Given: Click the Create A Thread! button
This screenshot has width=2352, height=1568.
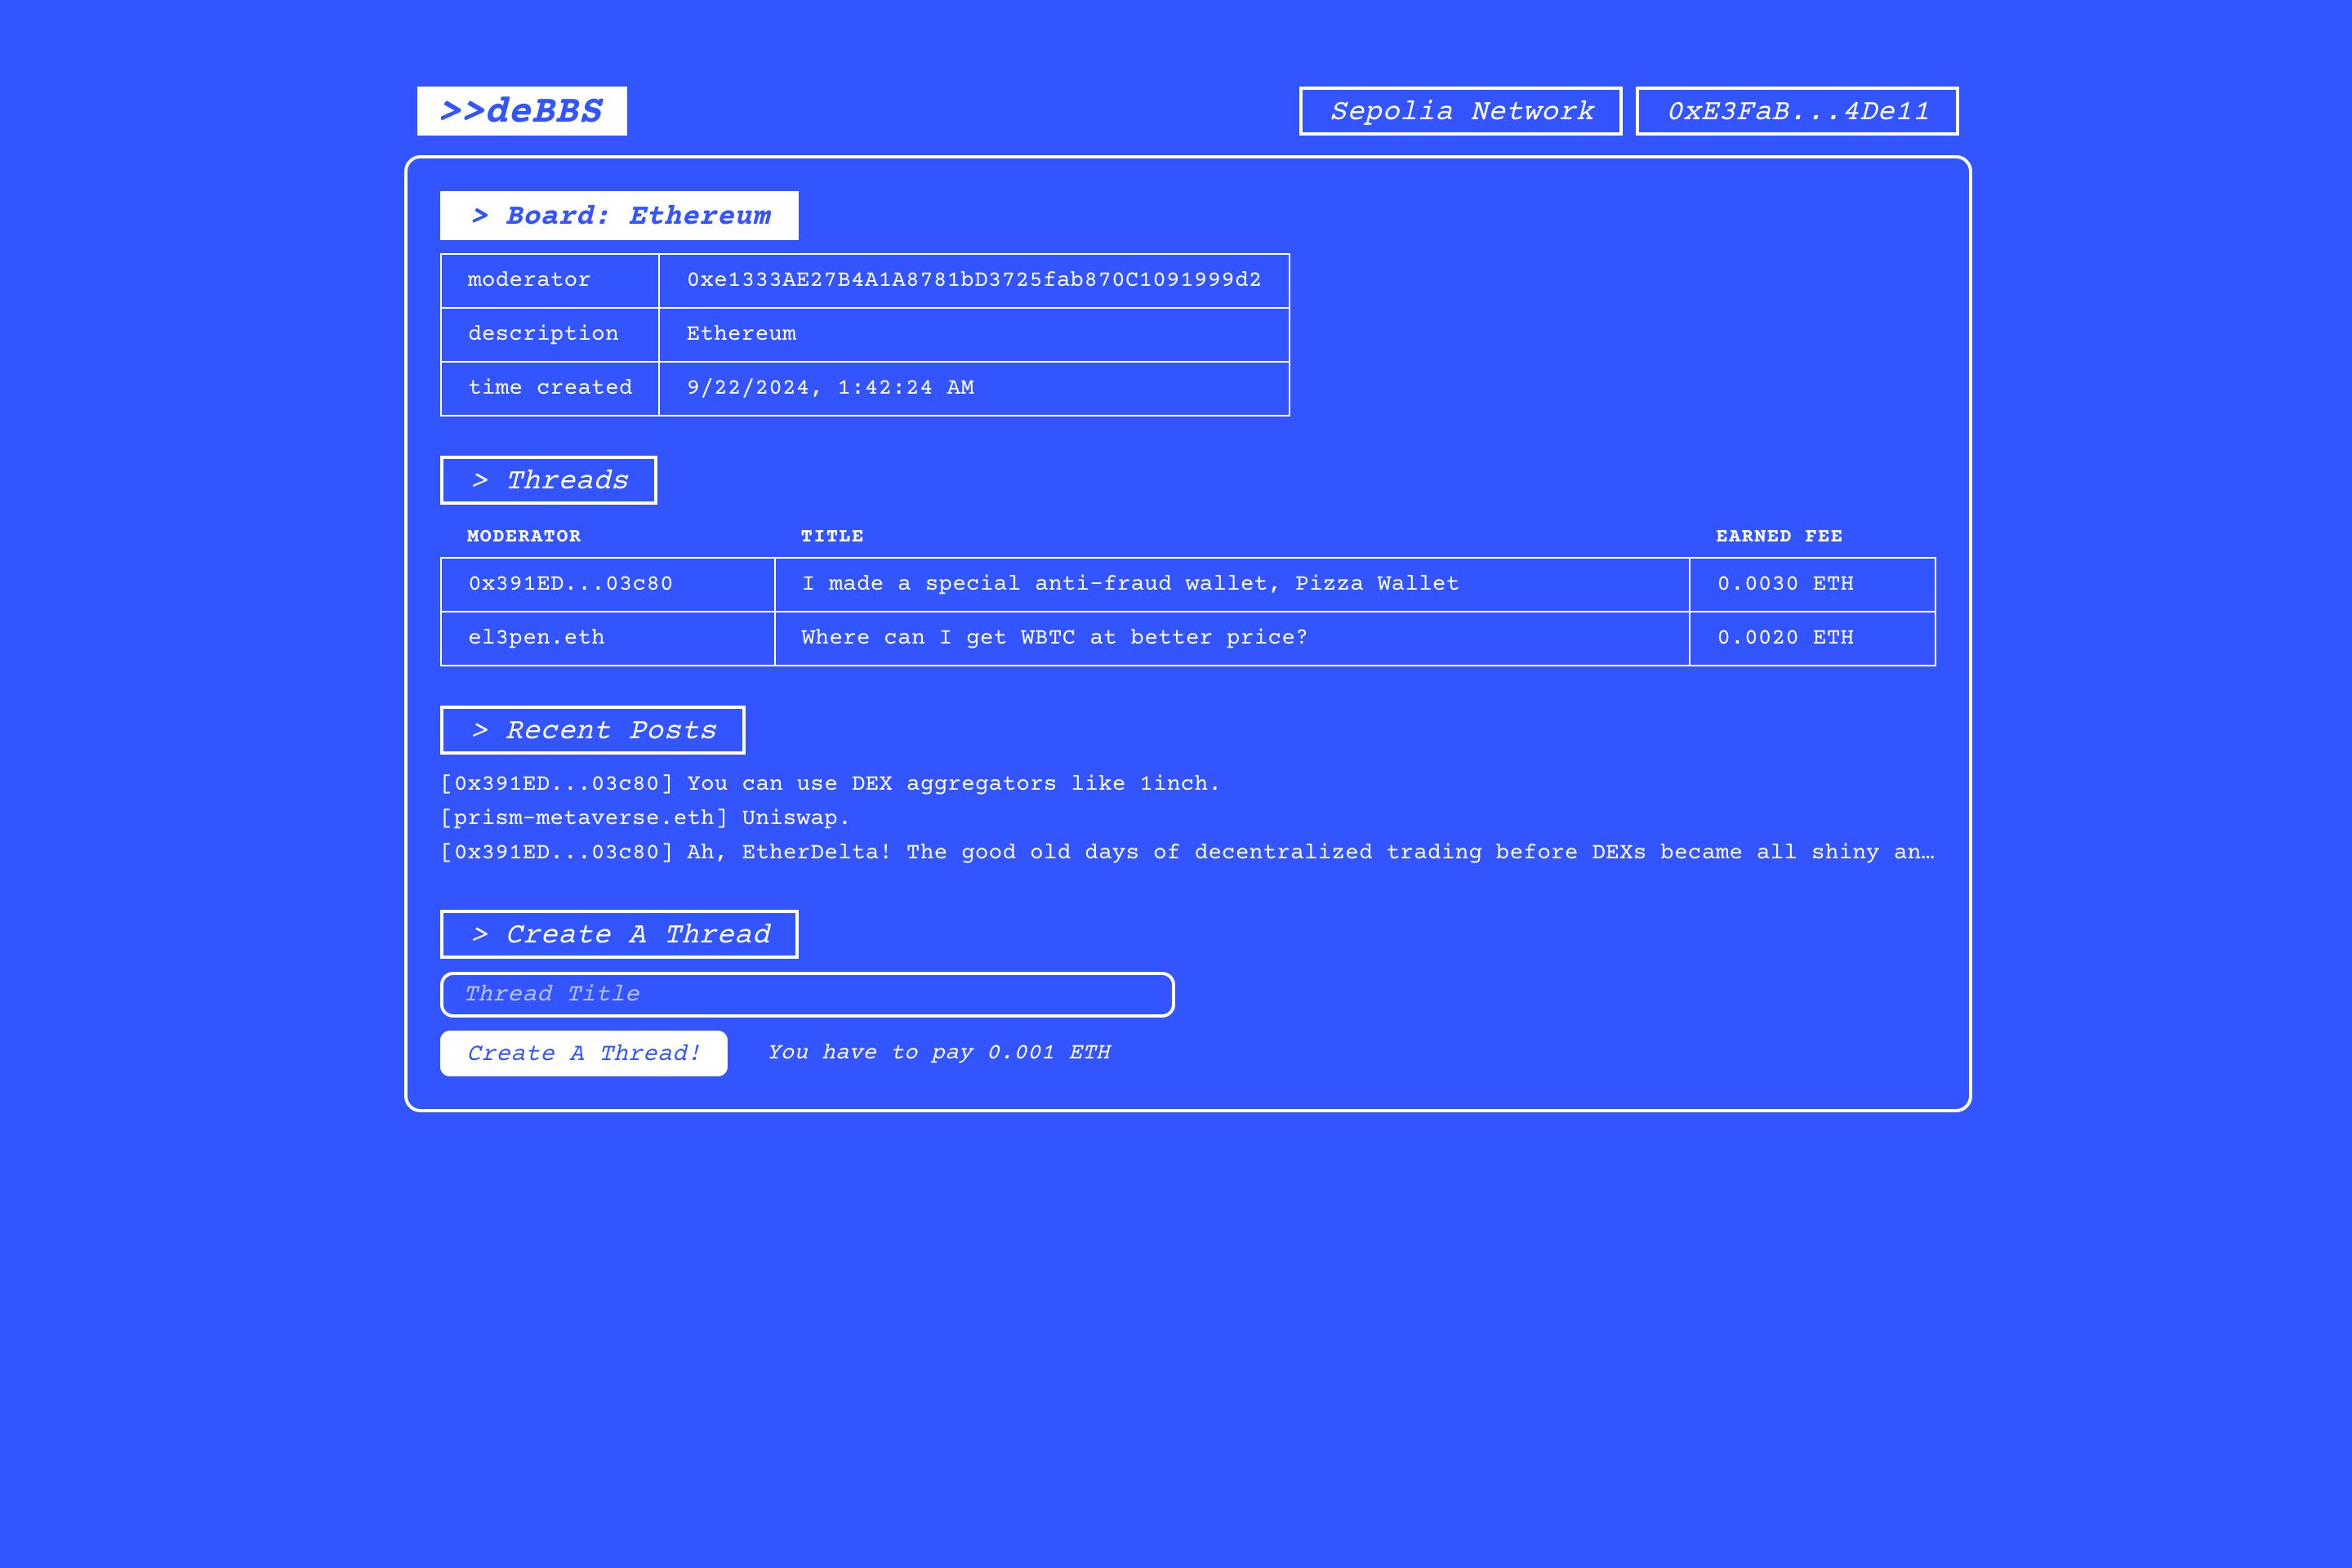Looking at the screenshot, I should coord(585,1052).
